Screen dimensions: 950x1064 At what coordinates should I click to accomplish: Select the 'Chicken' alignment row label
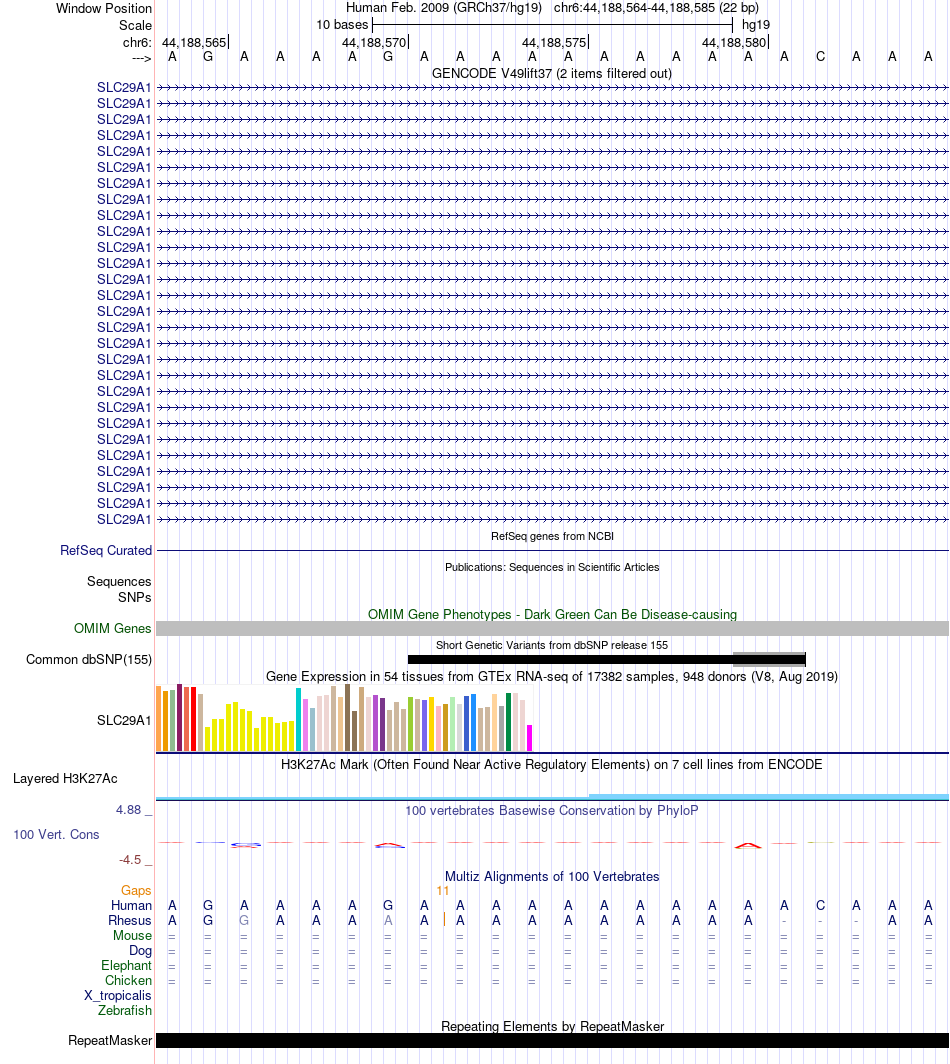128,980
